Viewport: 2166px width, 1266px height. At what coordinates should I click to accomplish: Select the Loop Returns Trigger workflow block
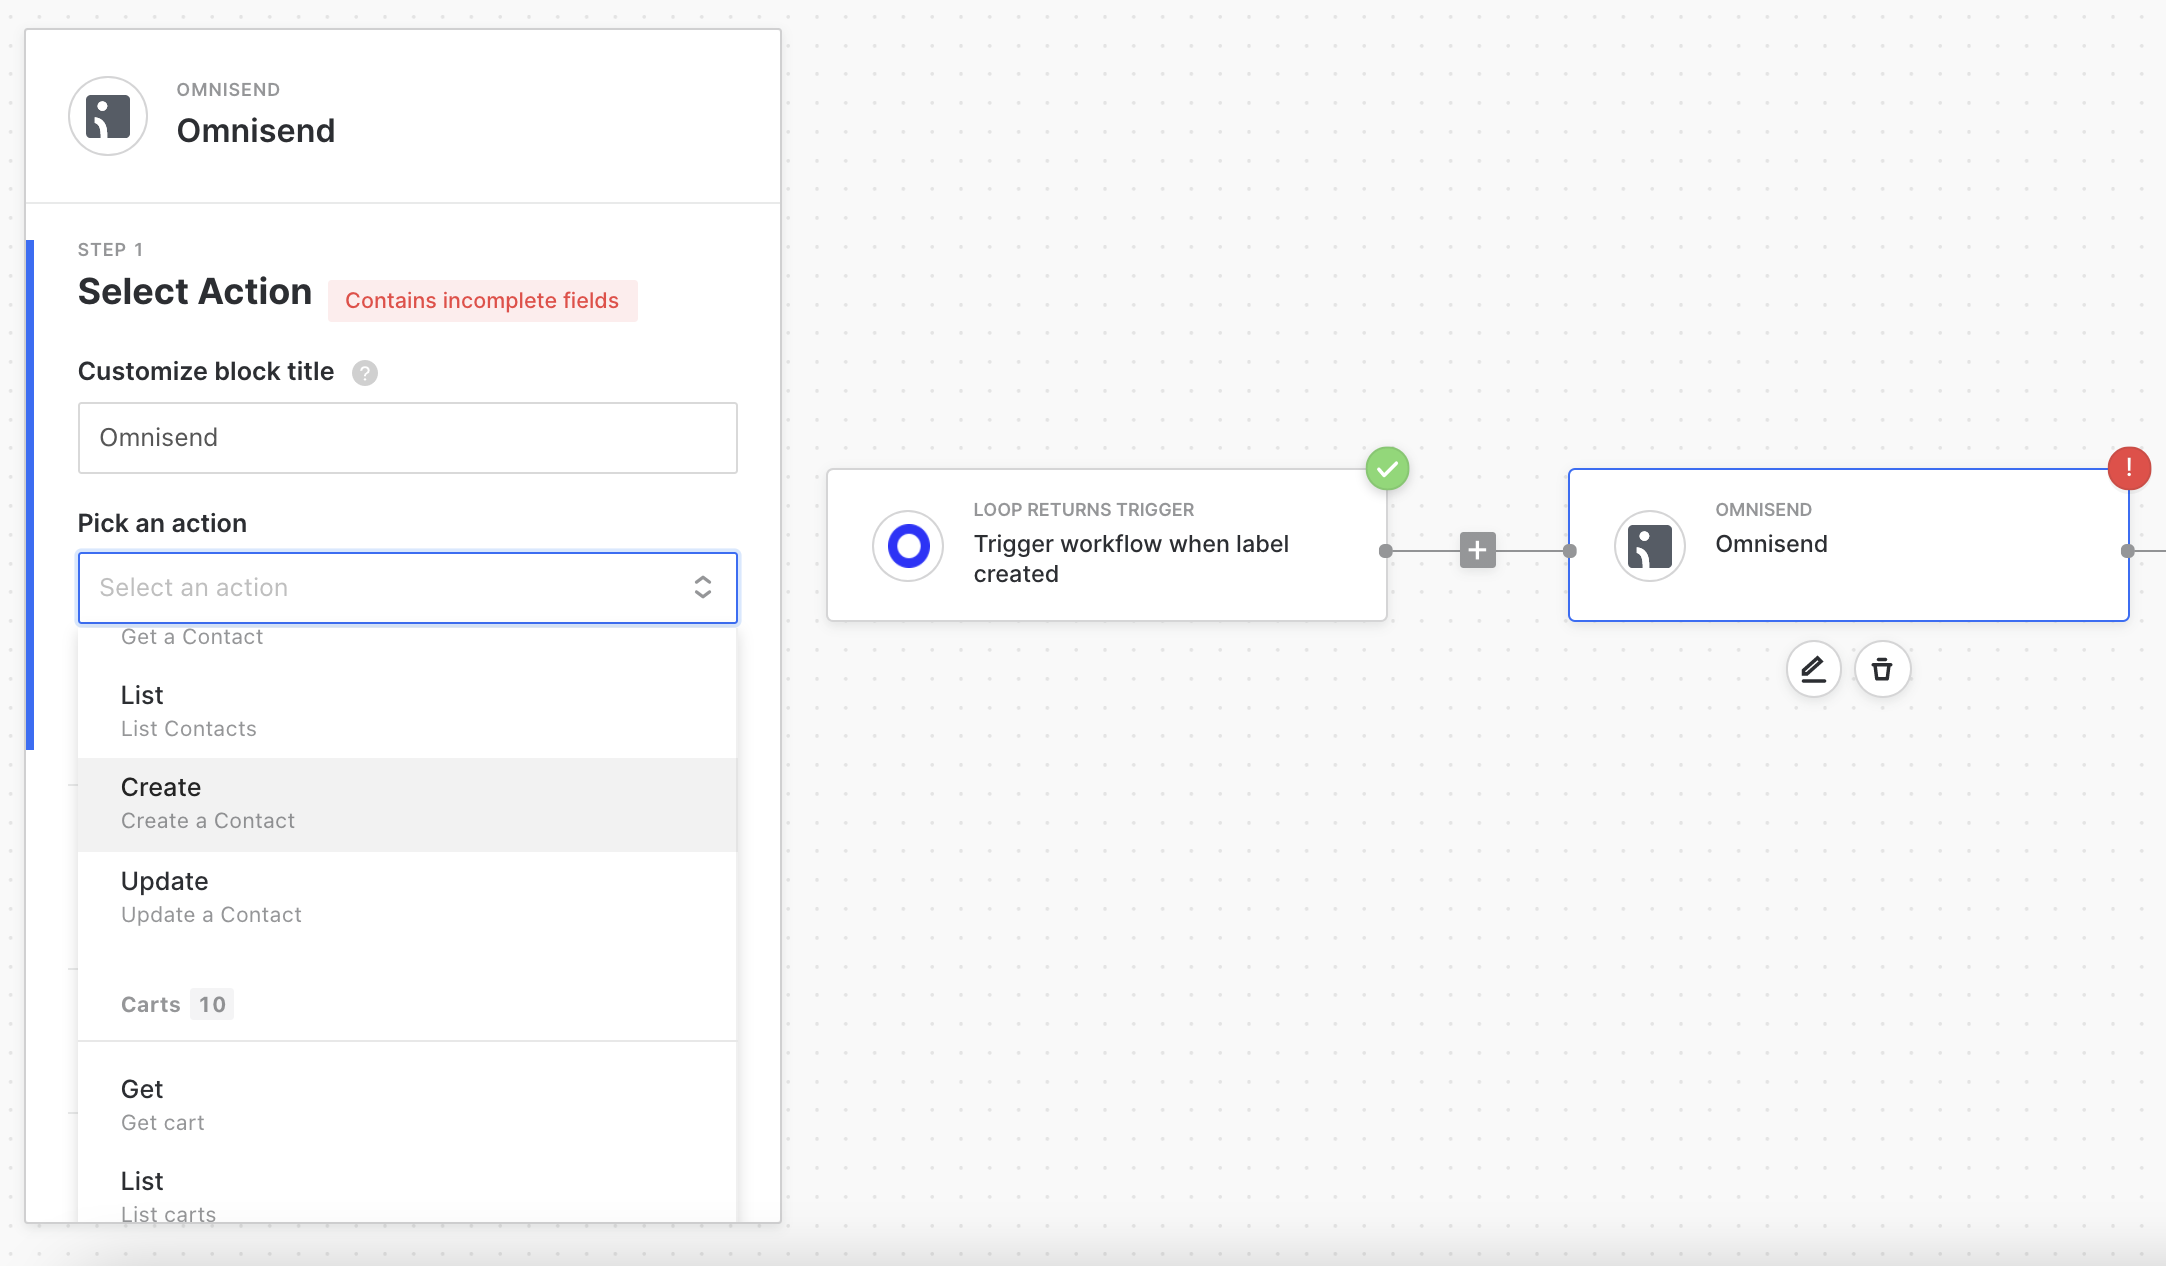point(1107,545)
